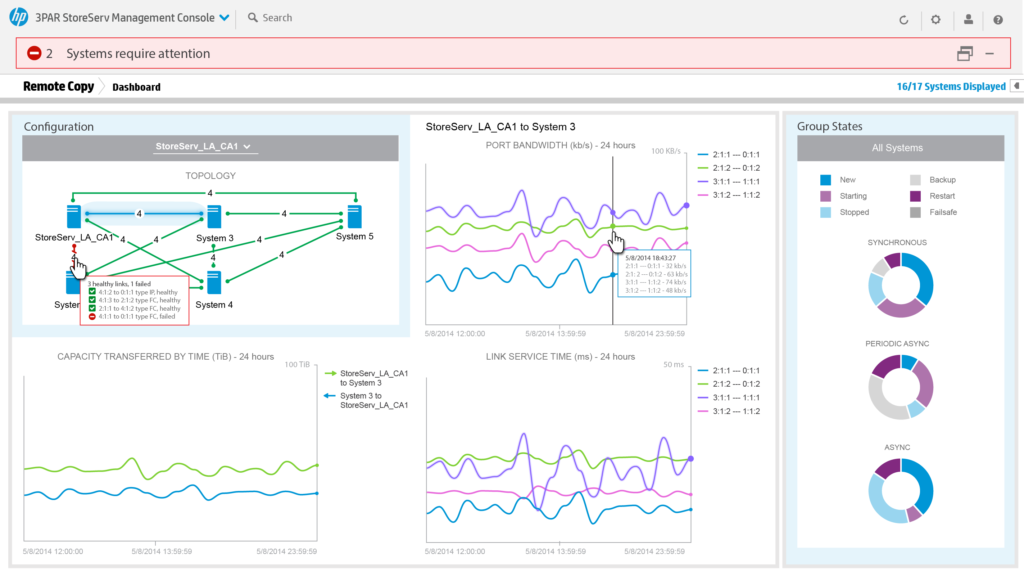This screenshot has width=1024, height=576.
Task: Click green data point on bandwidth chart
Action: (613, 227)
